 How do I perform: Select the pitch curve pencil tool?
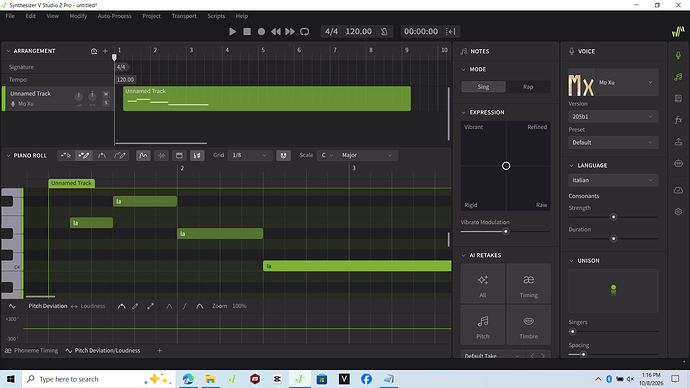click(120, 155)
